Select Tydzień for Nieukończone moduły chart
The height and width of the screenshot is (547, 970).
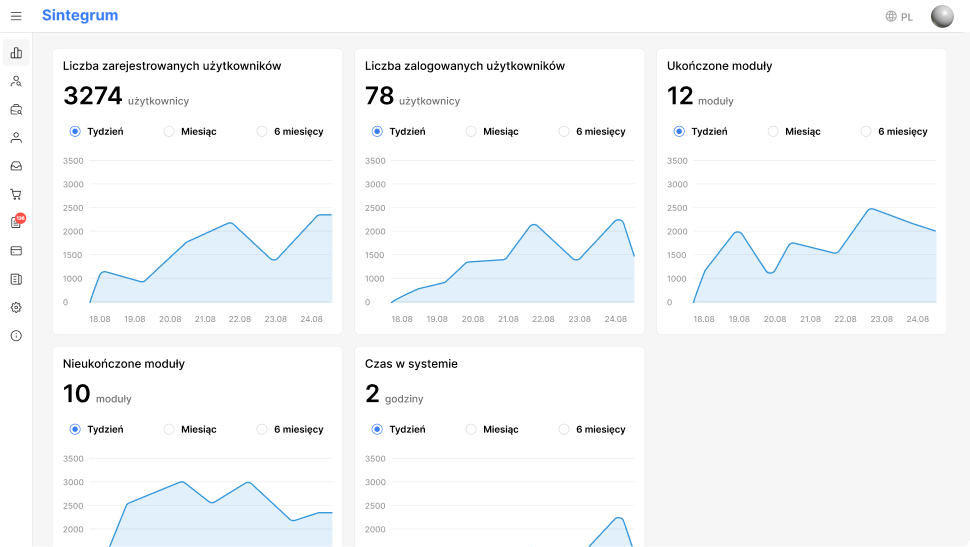tap(75, 429)
